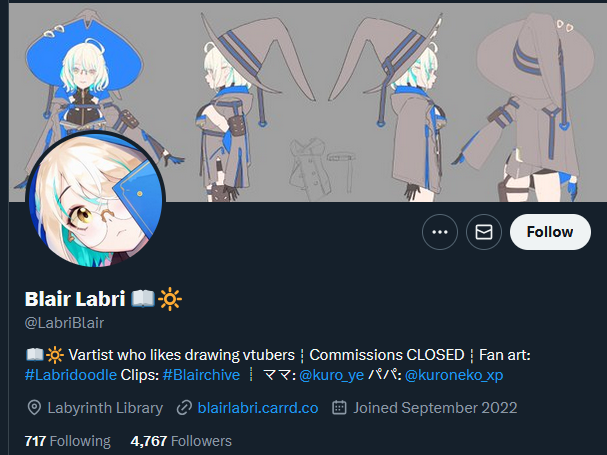
Task: Click the chain link icon
Action: (184, 408)
